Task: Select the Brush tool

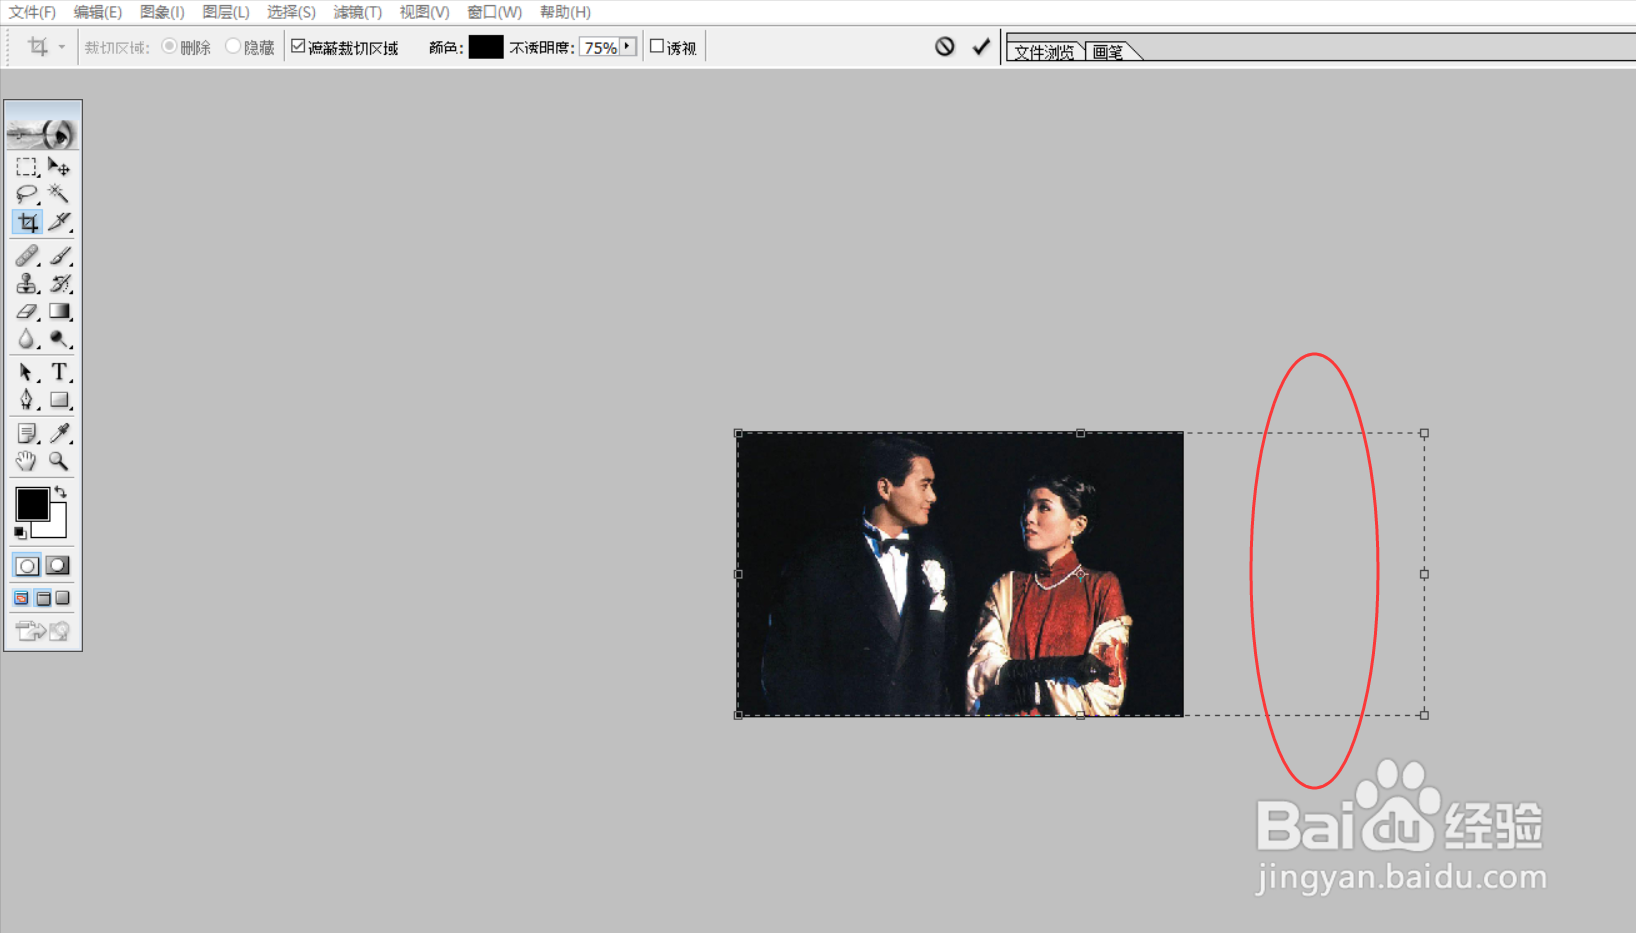Action: tap(59, 256)
